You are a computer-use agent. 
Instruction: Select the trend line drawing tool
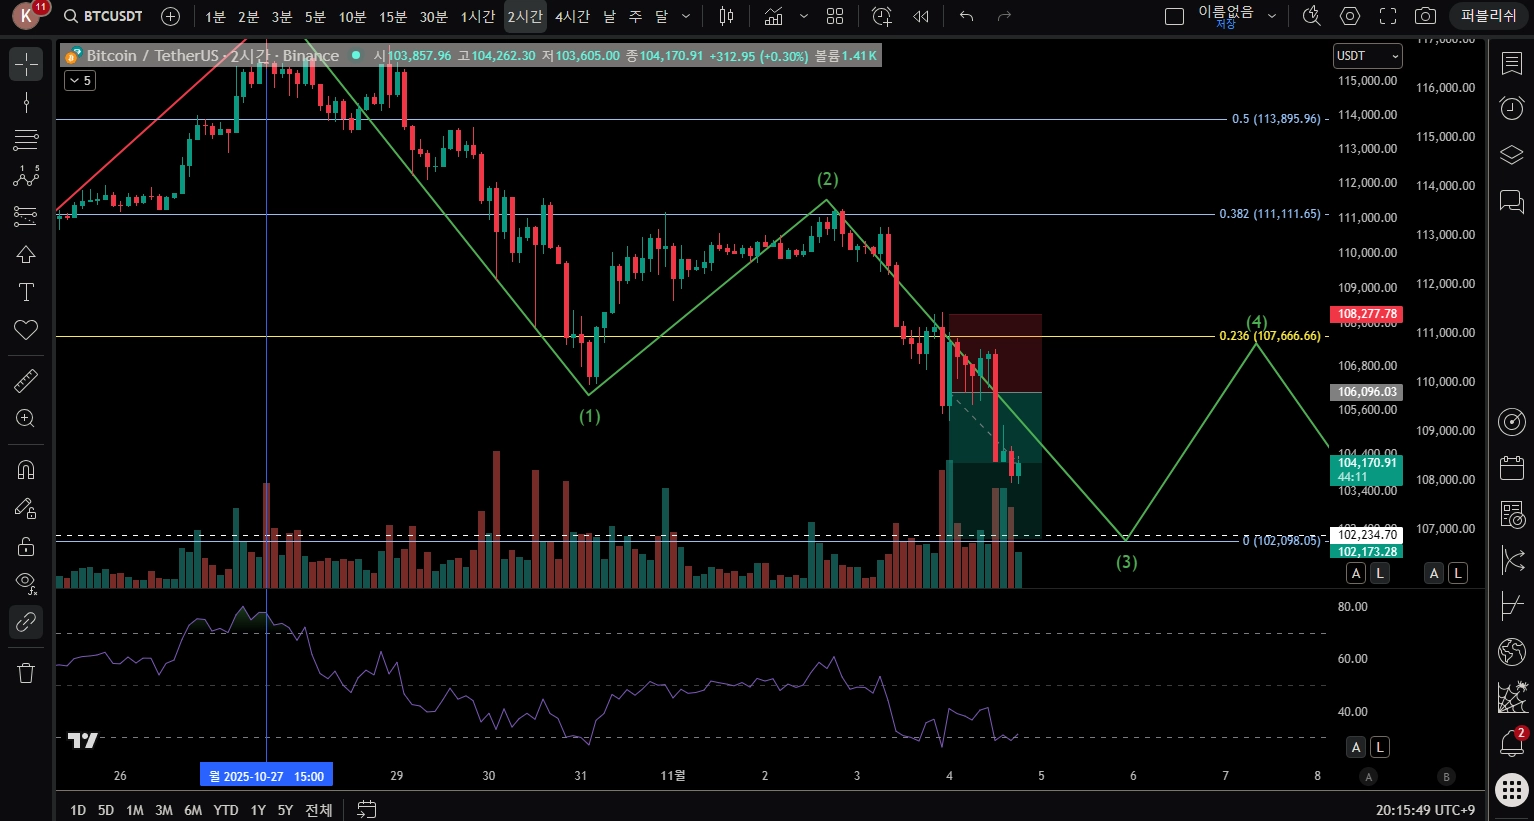[26, 102]
